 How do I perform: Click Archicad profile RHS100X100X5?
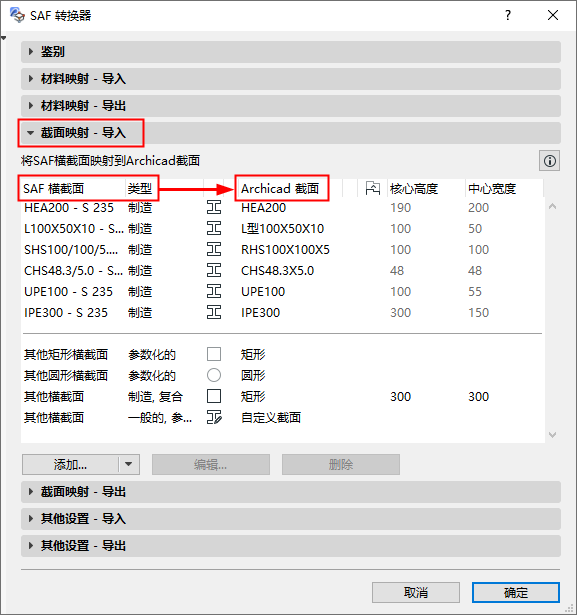click(285, 249)
